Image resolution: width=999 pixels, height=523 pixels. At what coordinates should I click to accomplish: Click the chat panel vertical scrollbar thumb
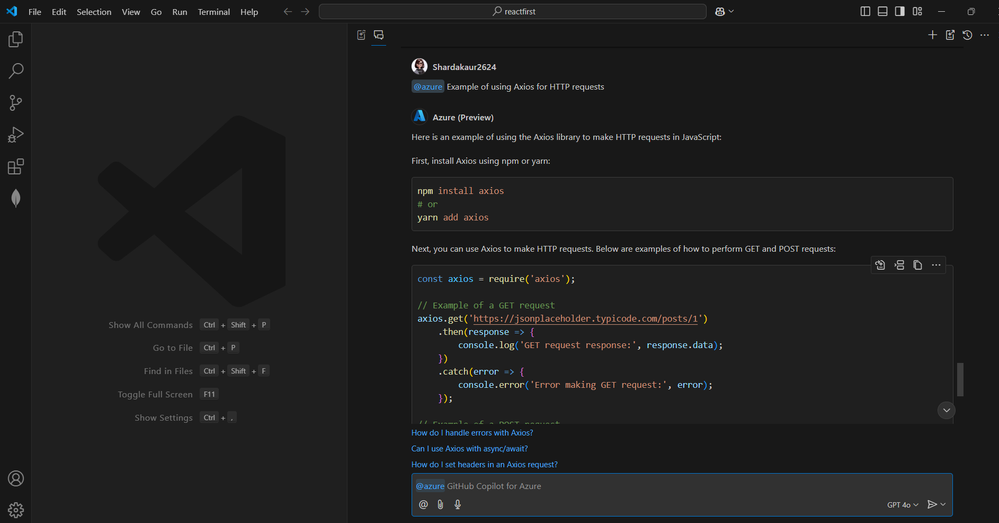[960, 380]
